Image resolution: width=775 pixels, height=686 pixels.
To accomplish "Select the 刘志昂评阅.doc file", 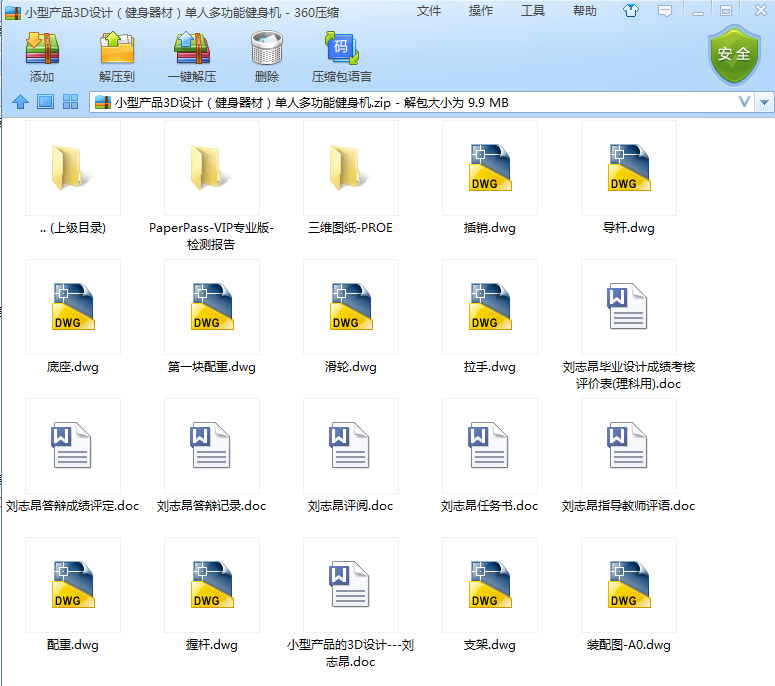I will click(x=350, y=446).
